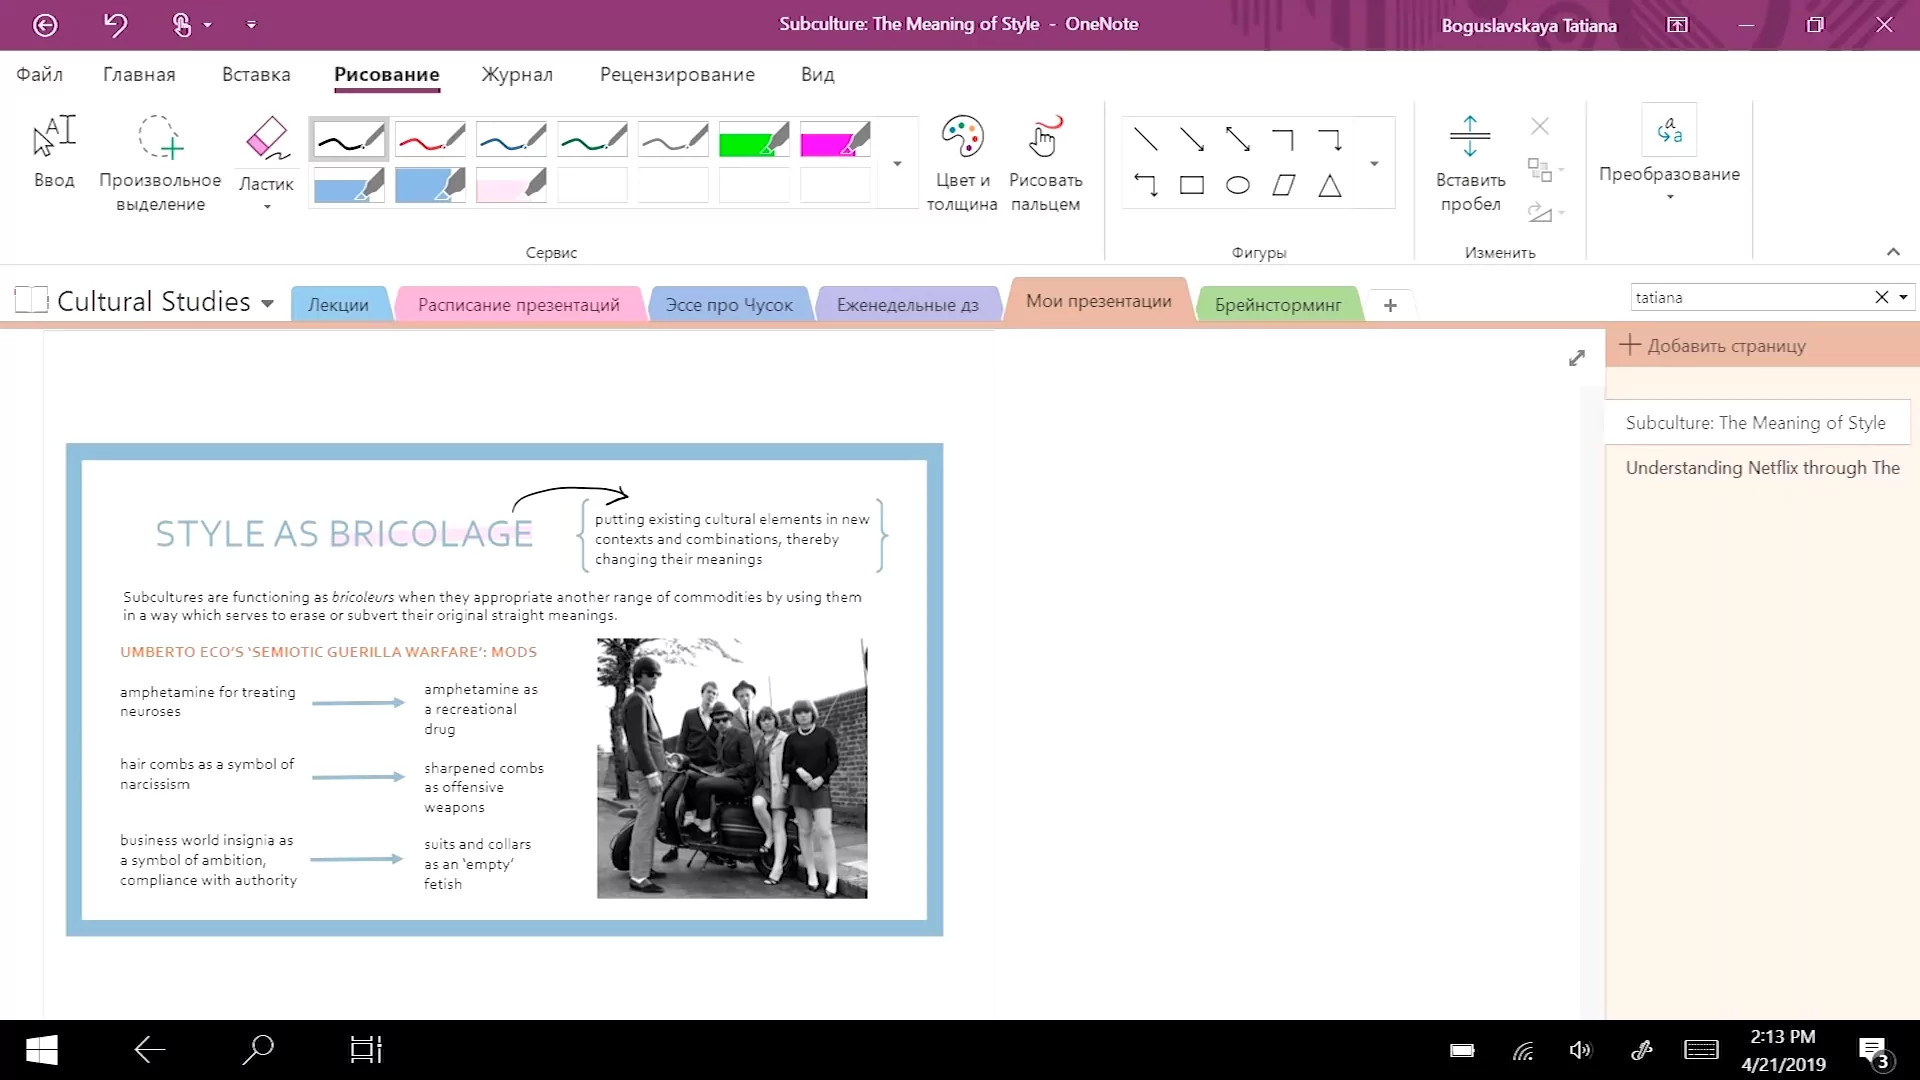The width and height of the screenshot is (1920, 1080).
Task: Pick the single arrow line shape
Action: click(x=1192, y=139)
